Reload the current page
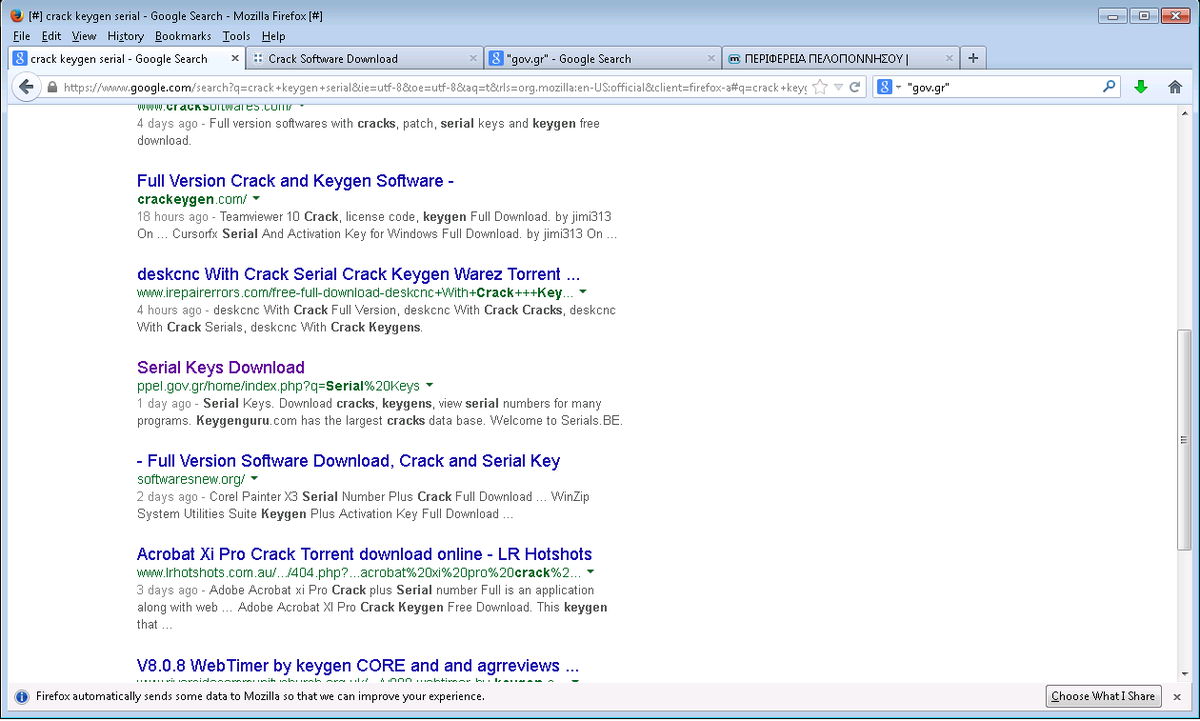The image size is (1200, 721). tap(855, 87)
